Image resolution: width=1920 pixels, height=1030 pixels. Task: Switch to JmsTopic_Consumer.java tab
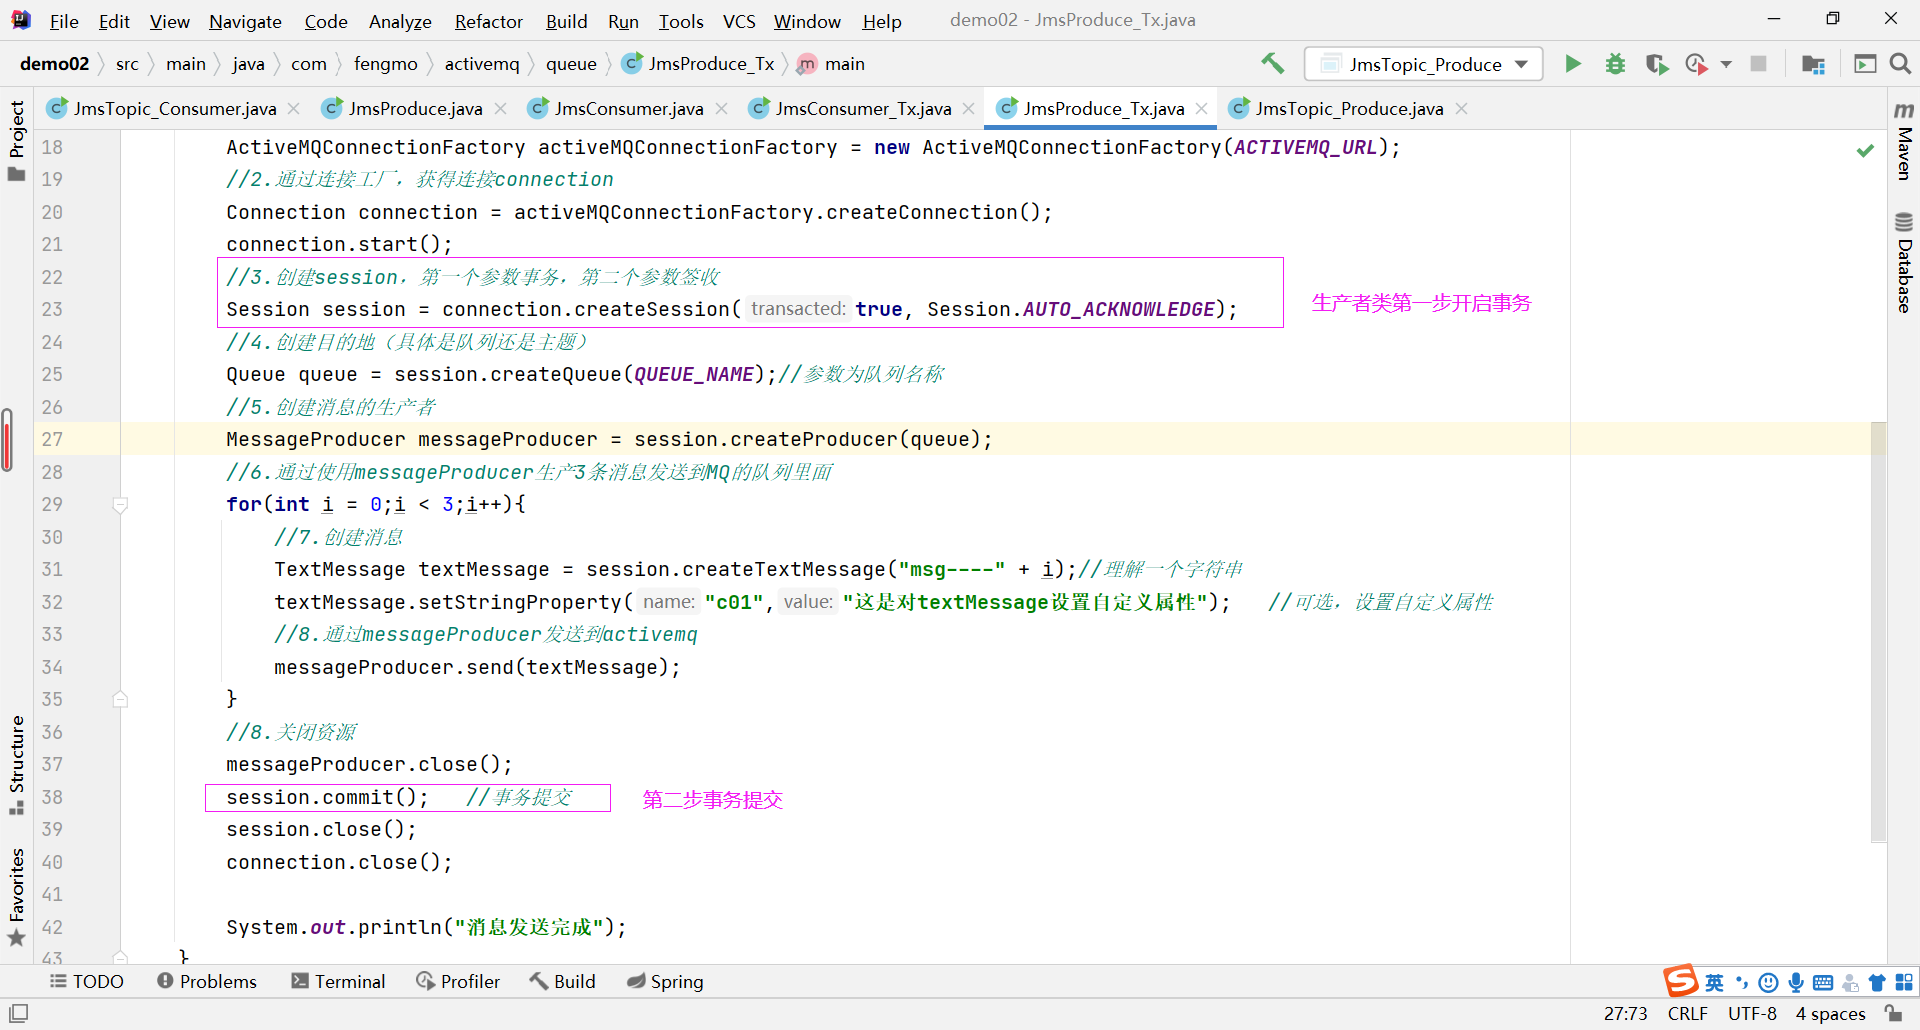(x=175, y=108)
